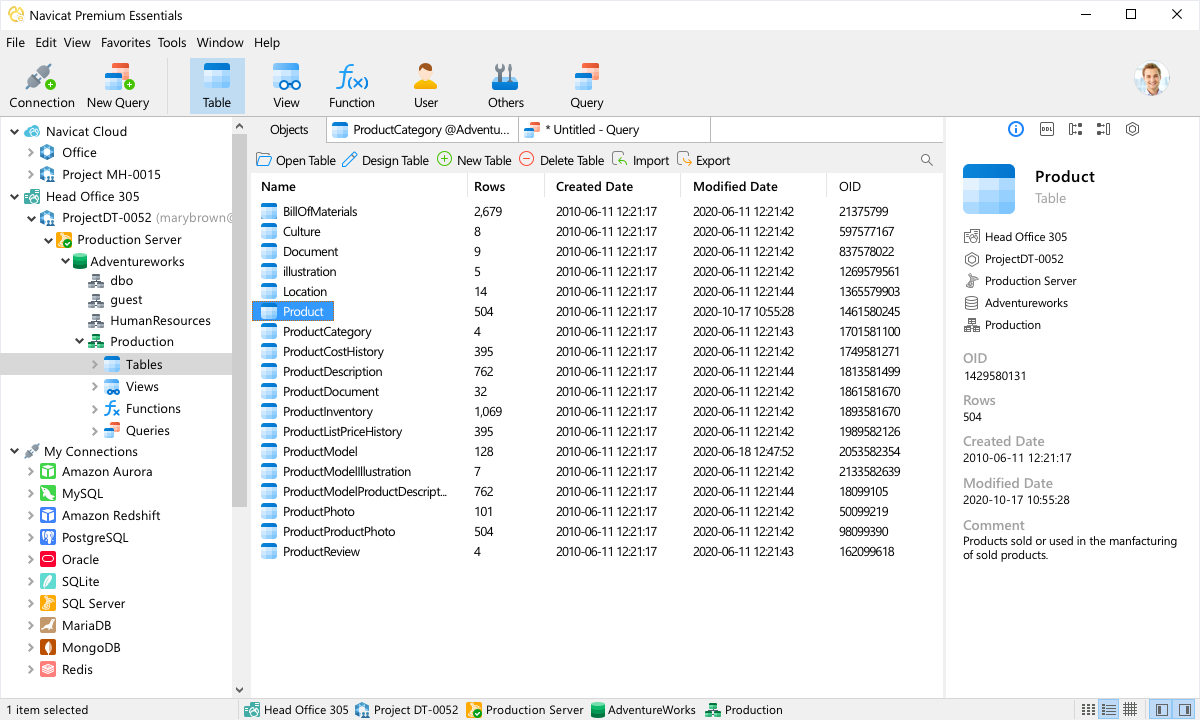Toggle the left navigation pane
The width and height of the screenshot is (1200, 720).
1161,709
